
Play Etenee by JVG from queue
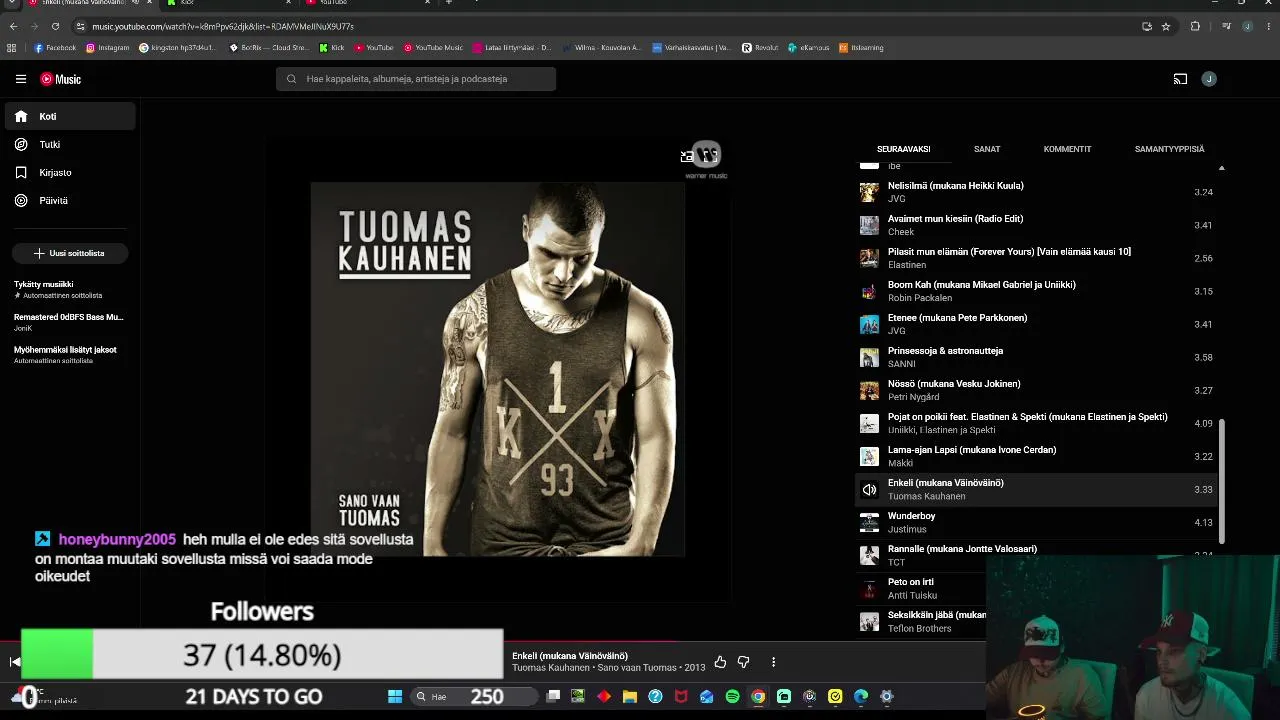pos(1038,324)
